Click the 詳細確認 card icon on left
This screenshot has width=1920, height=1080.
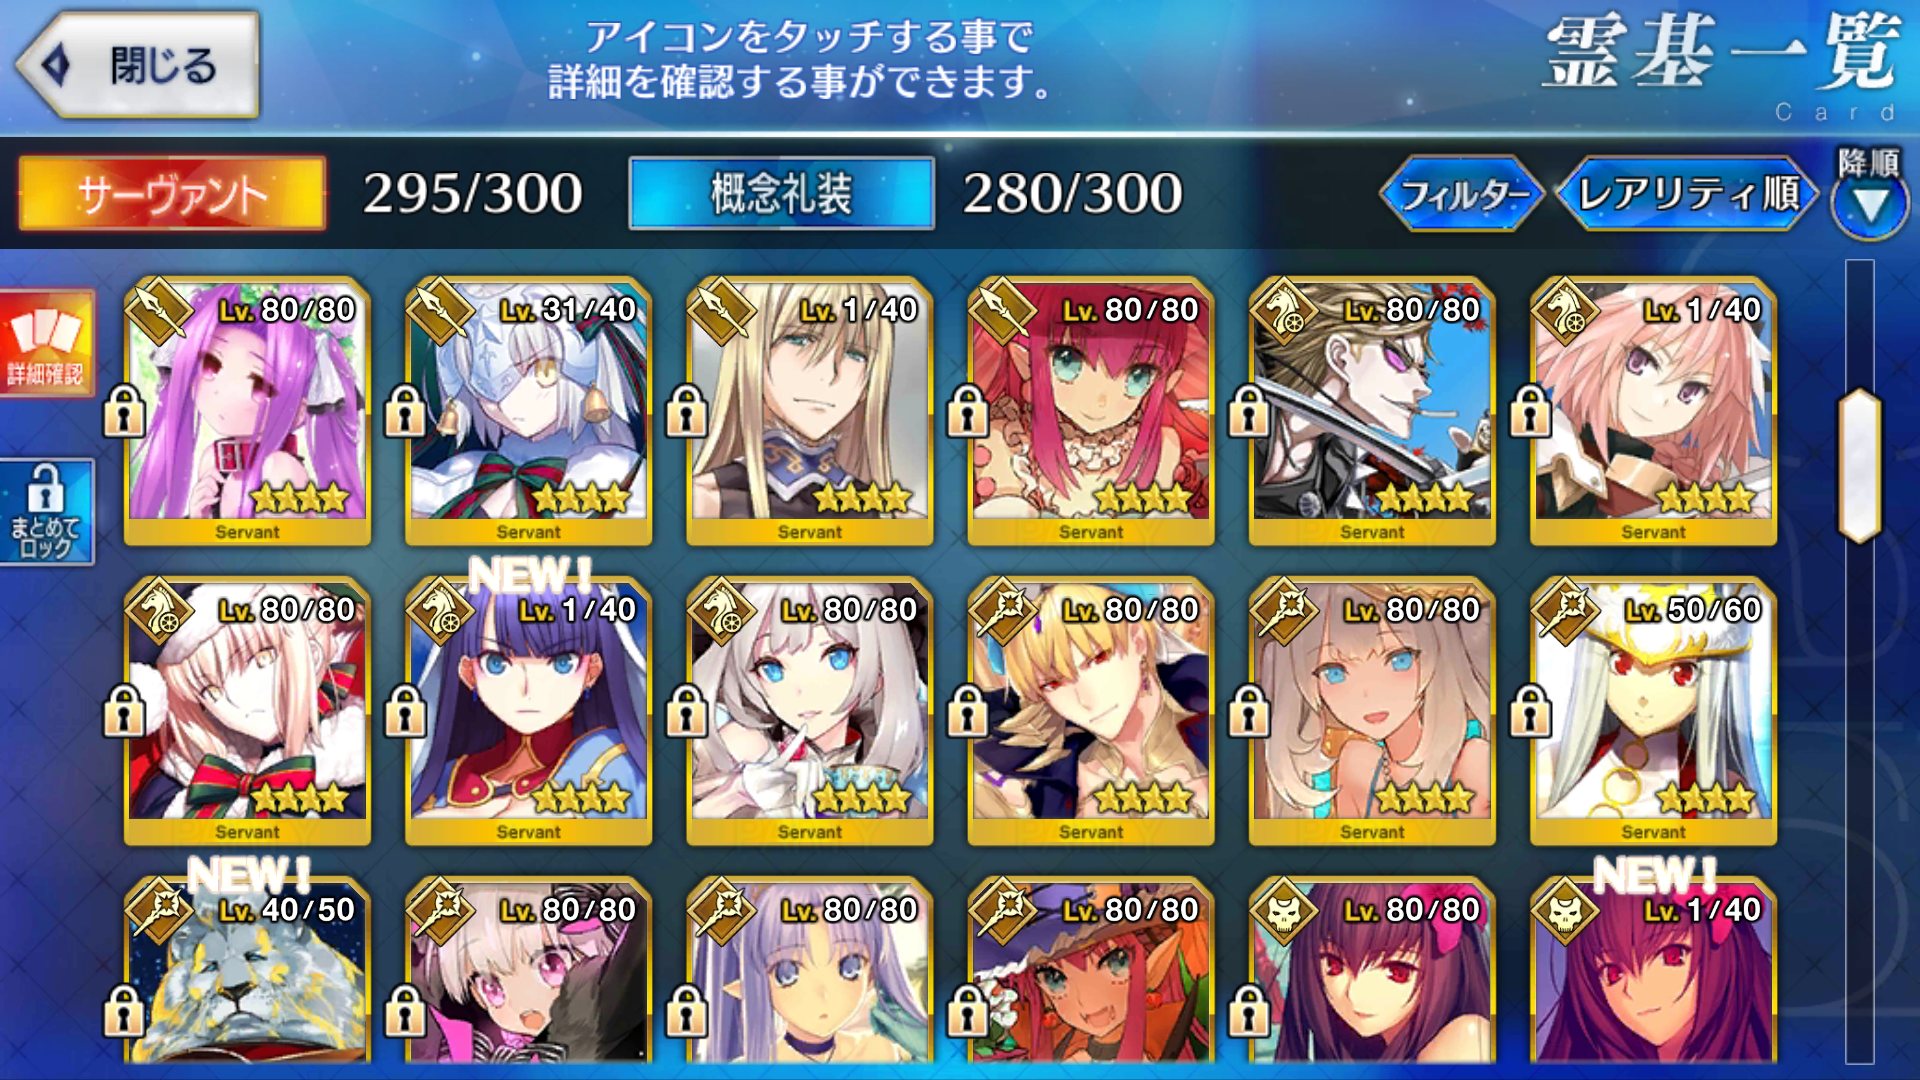coord(46,343)
